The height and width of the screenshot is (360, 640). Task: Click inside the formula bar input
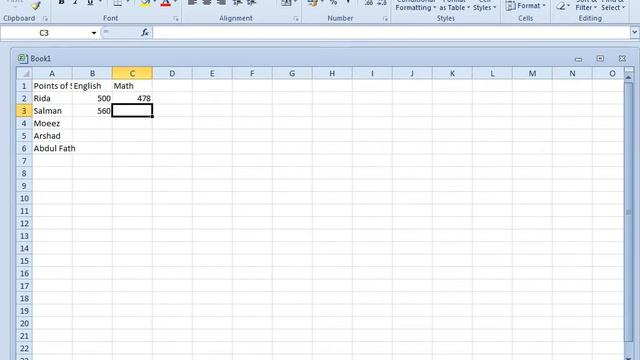(391, 33)
